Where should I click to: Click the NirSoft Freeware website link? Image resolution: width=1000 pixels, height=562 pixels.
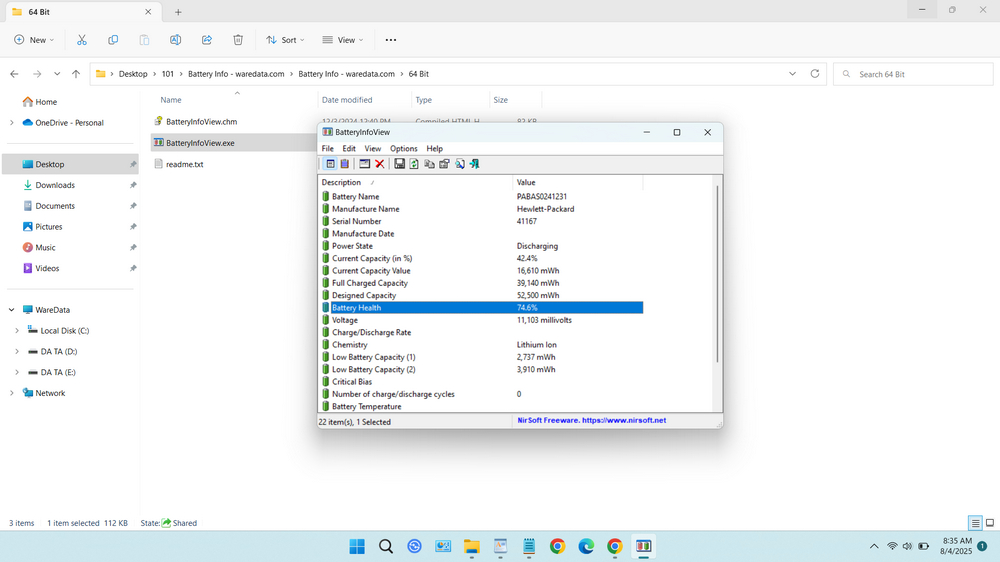click(592, 420)
